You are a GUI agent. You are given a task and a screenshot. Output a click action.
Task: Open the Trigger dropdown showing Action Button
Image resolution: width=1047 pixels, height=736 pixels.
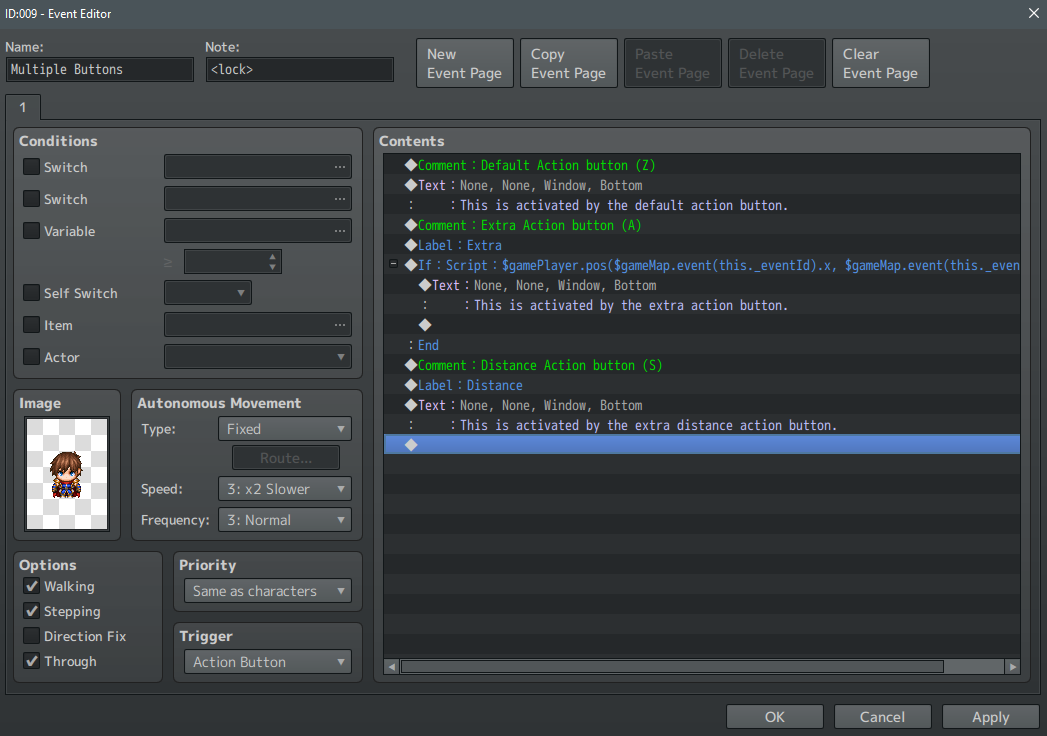click(268, 662)
